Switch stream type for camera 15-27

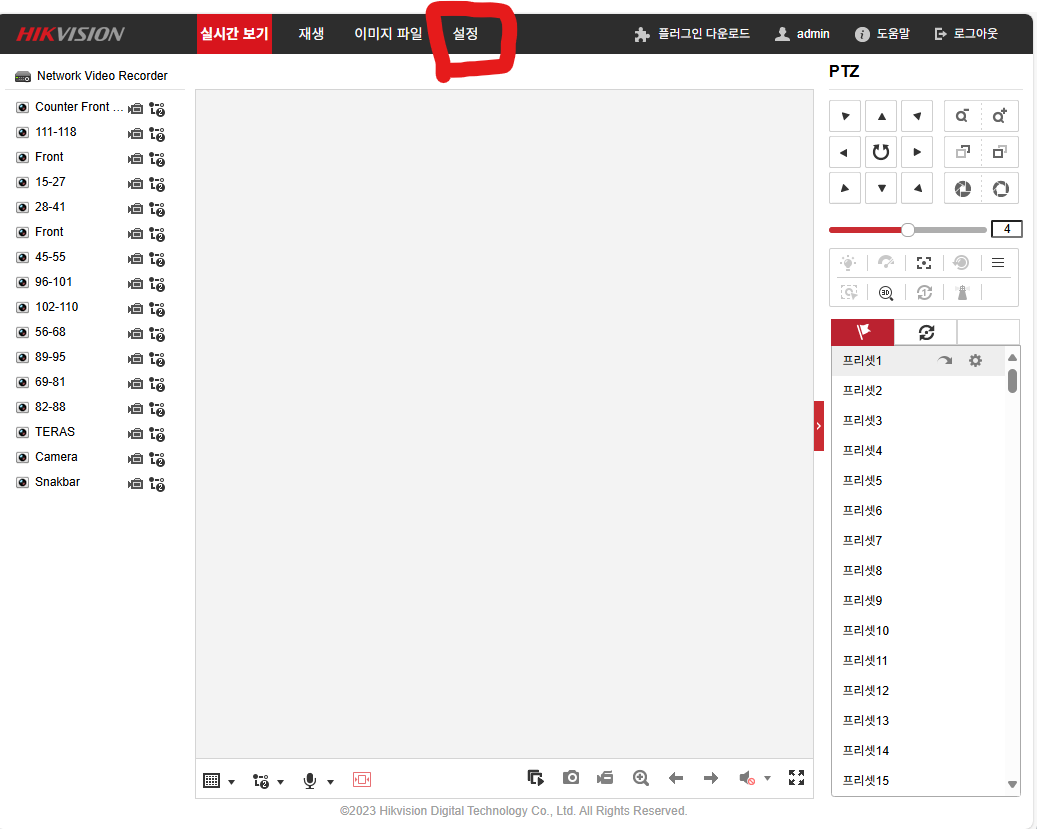click(157, 184)
